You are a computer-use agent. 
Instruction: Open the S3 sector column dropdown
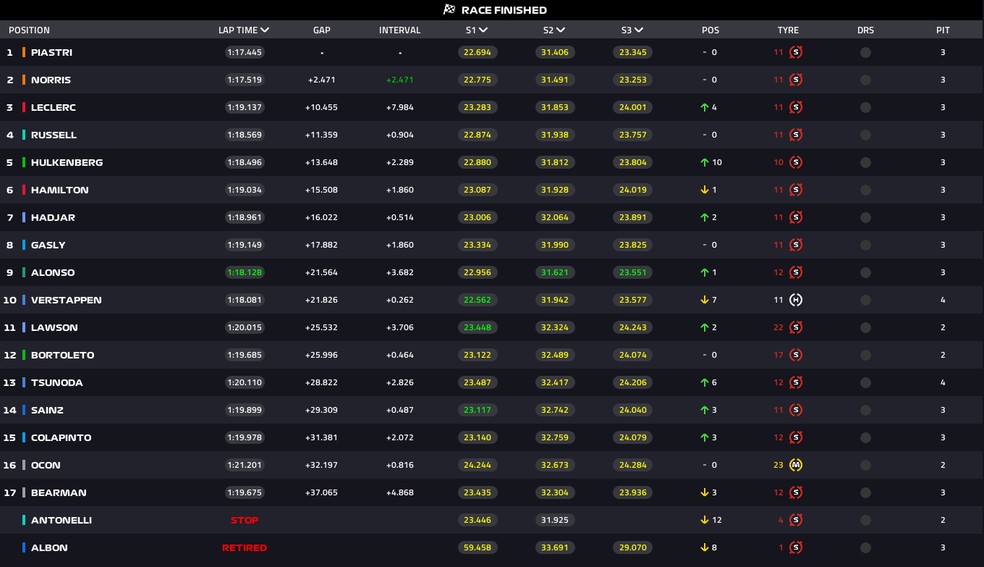point(639,30)
